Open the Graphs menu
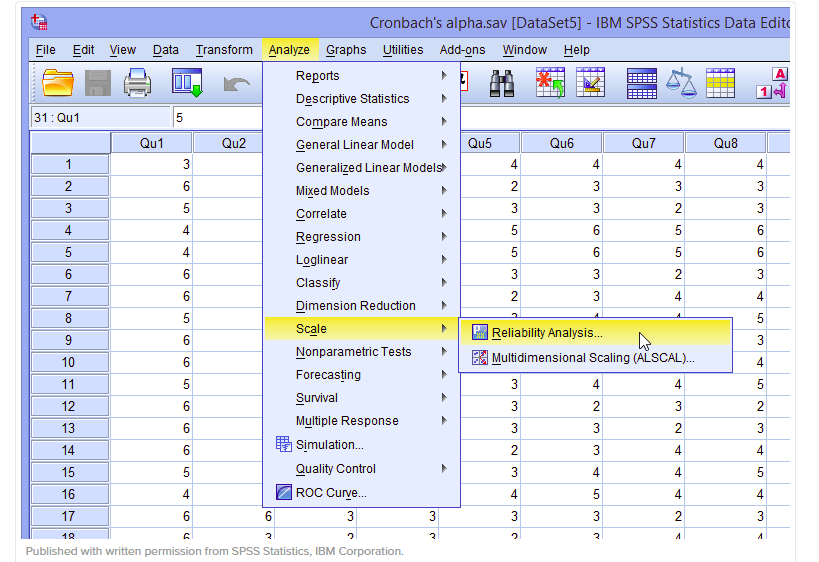Screen dimensions: 819x562 346,50
